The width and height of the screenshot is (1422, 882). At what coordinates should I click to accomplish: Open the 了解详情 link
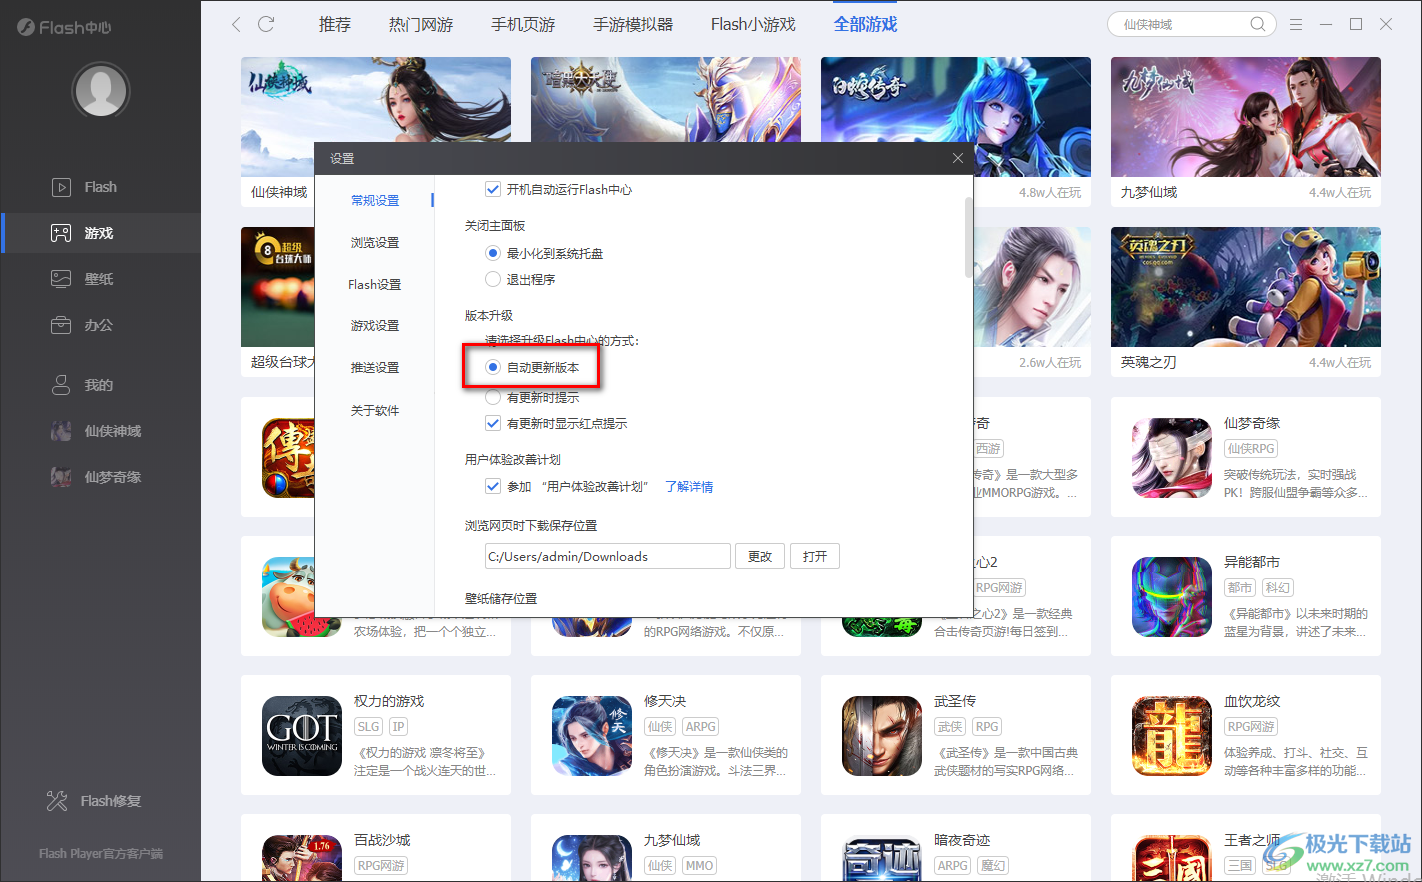click(x=689, y=486)
